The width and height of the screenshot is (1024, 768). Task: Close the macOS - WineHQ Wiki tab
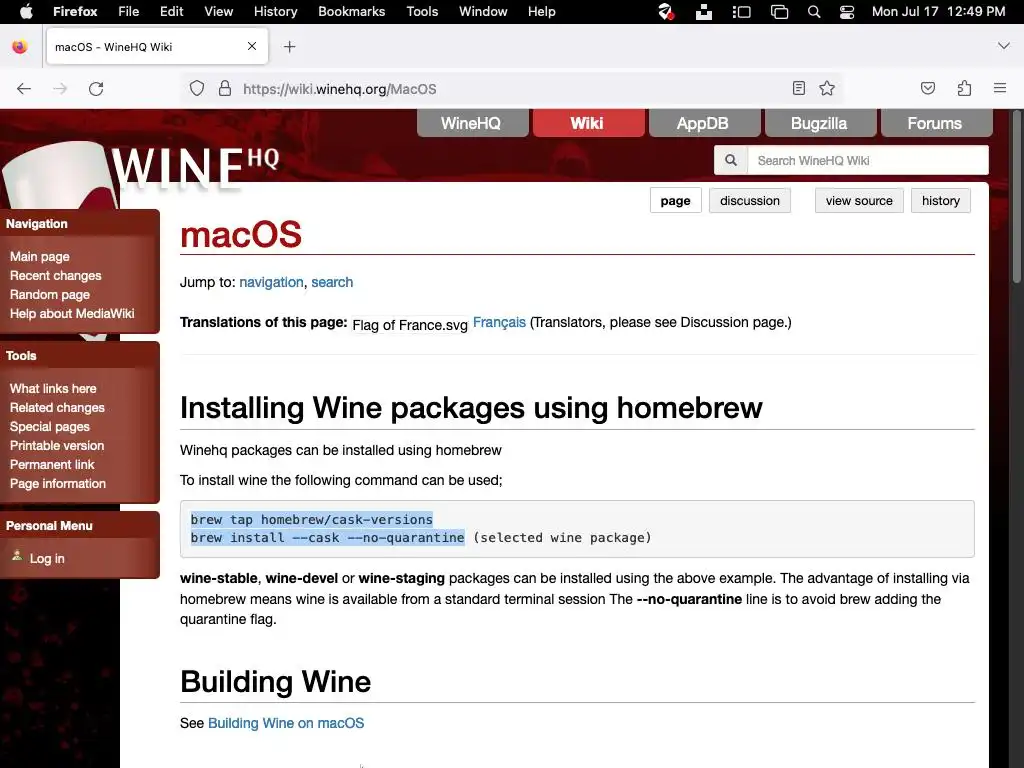tap(252, 46)
